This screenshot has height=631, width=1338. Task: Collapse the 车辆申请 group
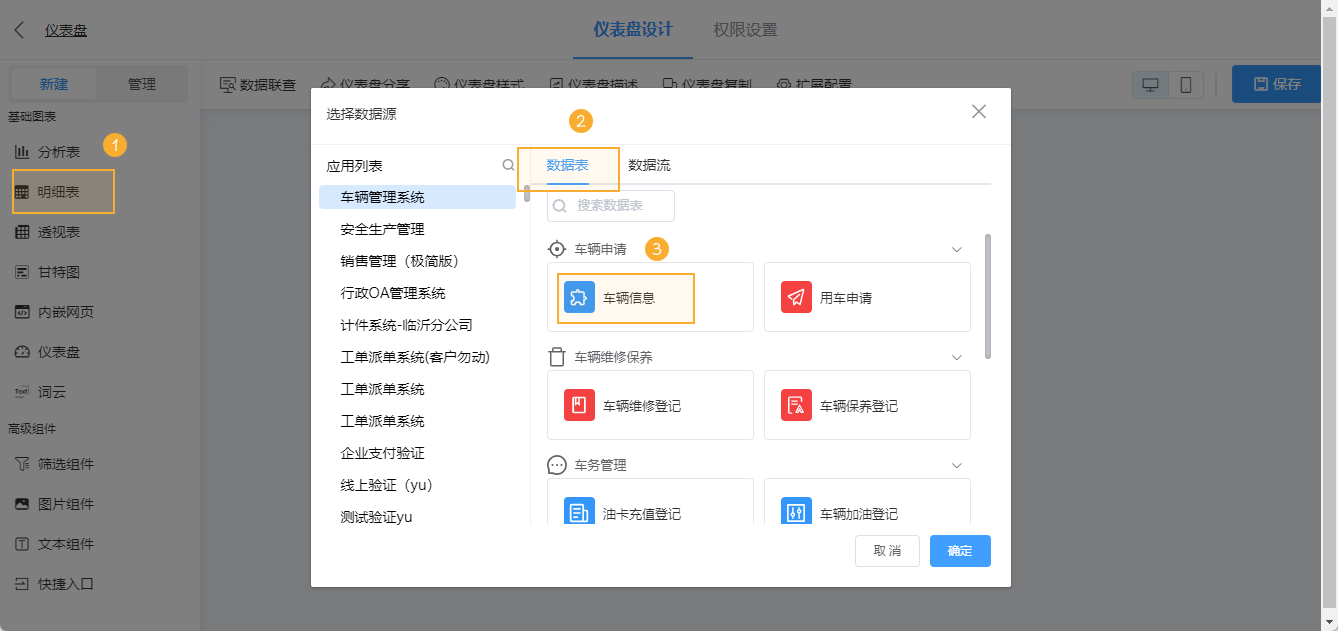[957, 248]
